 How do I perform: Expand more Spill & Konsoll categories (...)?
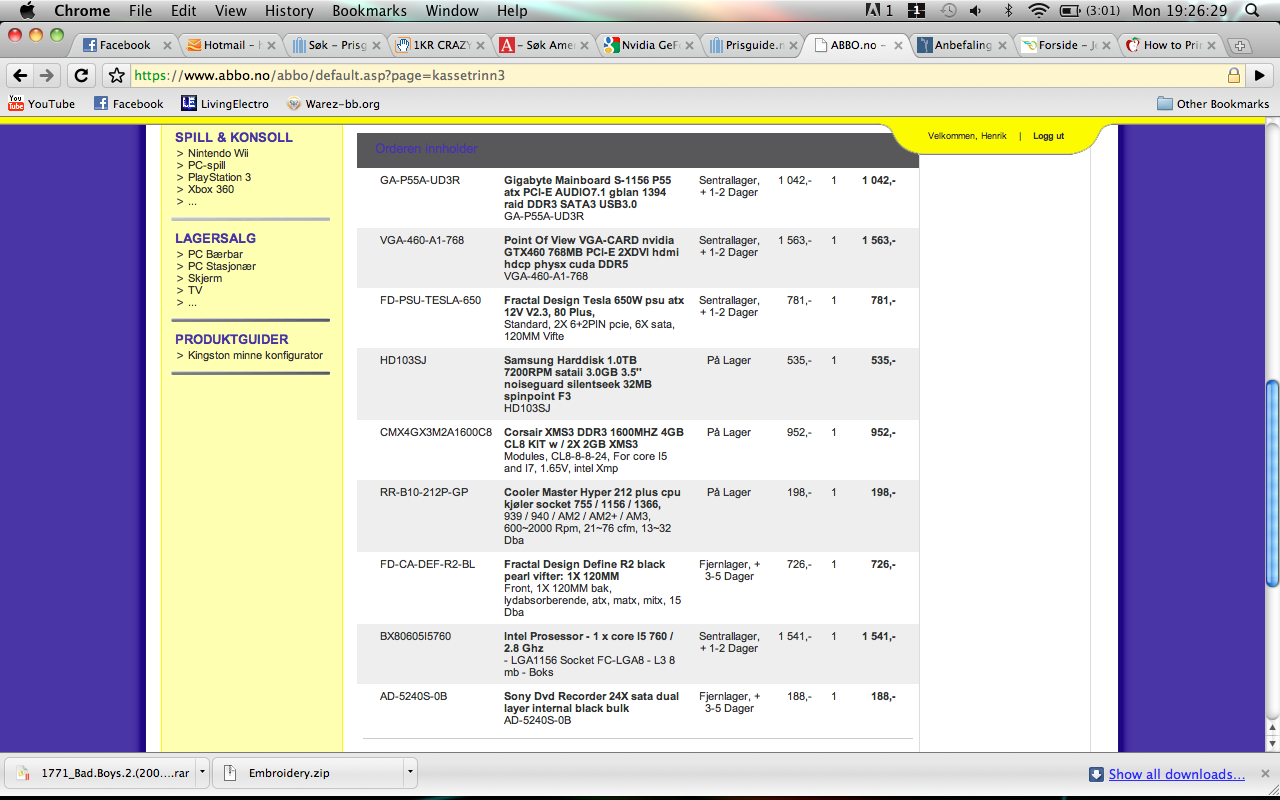[192, 201]
